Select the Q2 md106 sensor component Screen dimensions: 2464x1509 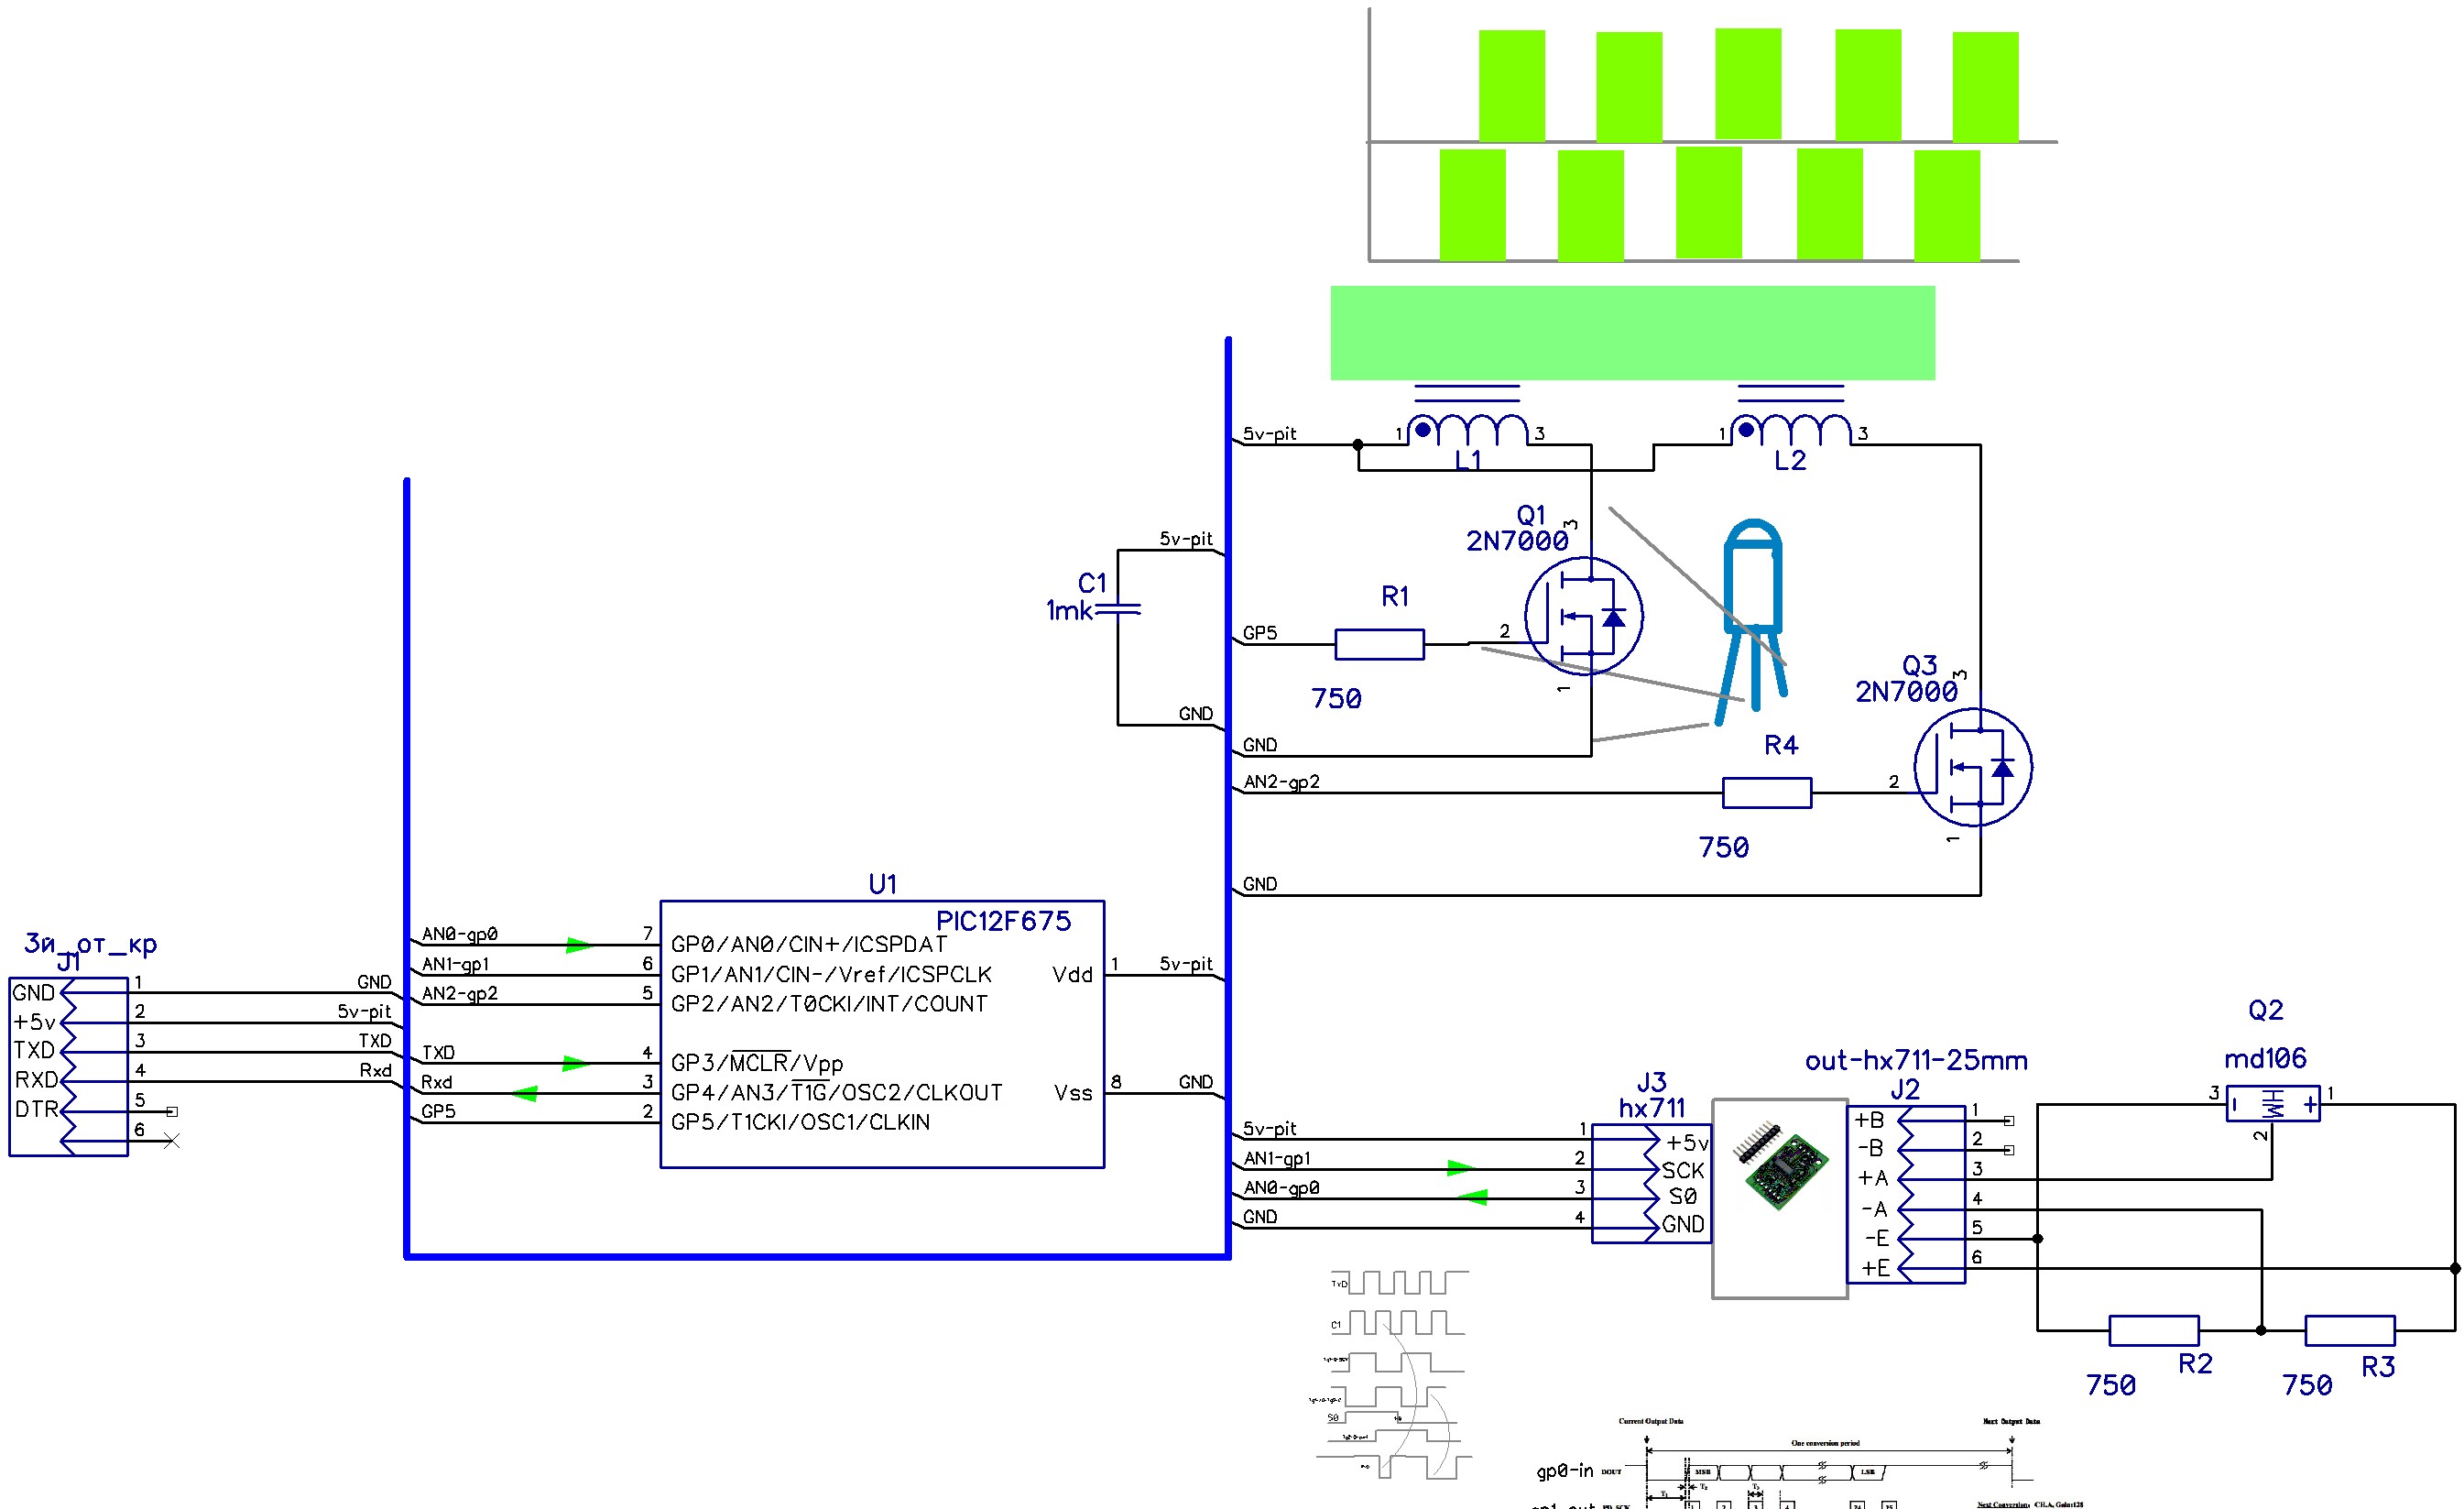coord(2272,1105)
